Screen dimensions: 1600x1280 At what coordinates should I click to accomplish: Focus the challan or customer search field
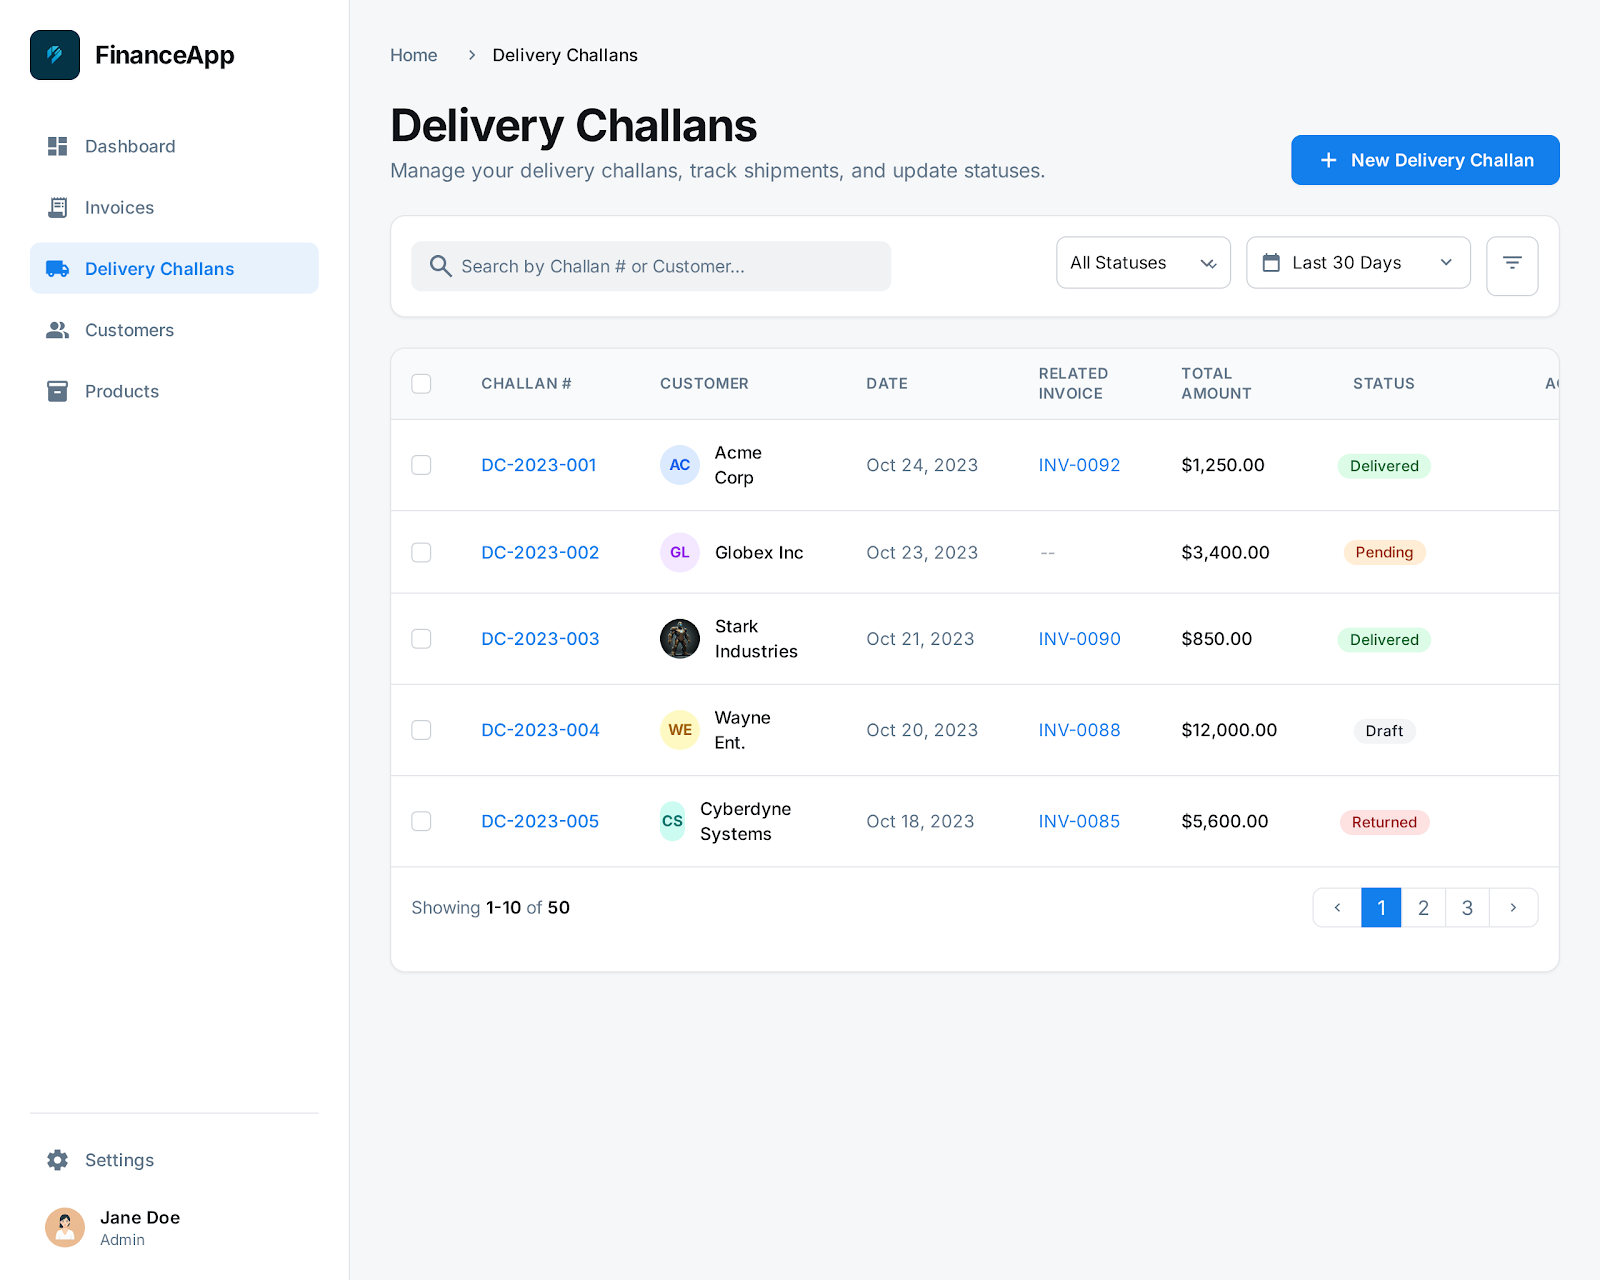click(650, 266)
